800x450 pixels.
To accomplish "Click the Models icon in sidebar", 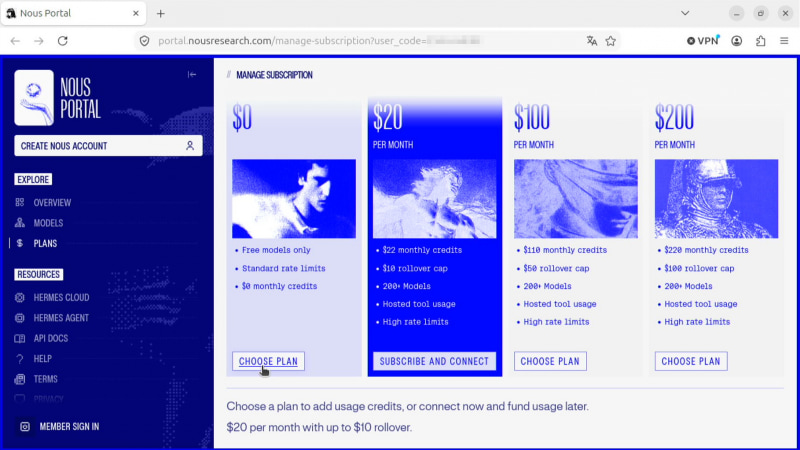I will pyautogui.click(x=20, y=223).
